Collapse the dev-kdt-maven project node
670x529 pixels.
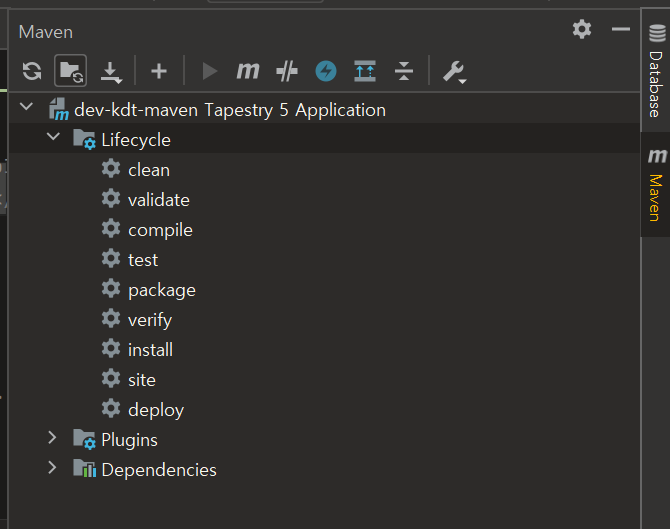click(x=26, y=106)
